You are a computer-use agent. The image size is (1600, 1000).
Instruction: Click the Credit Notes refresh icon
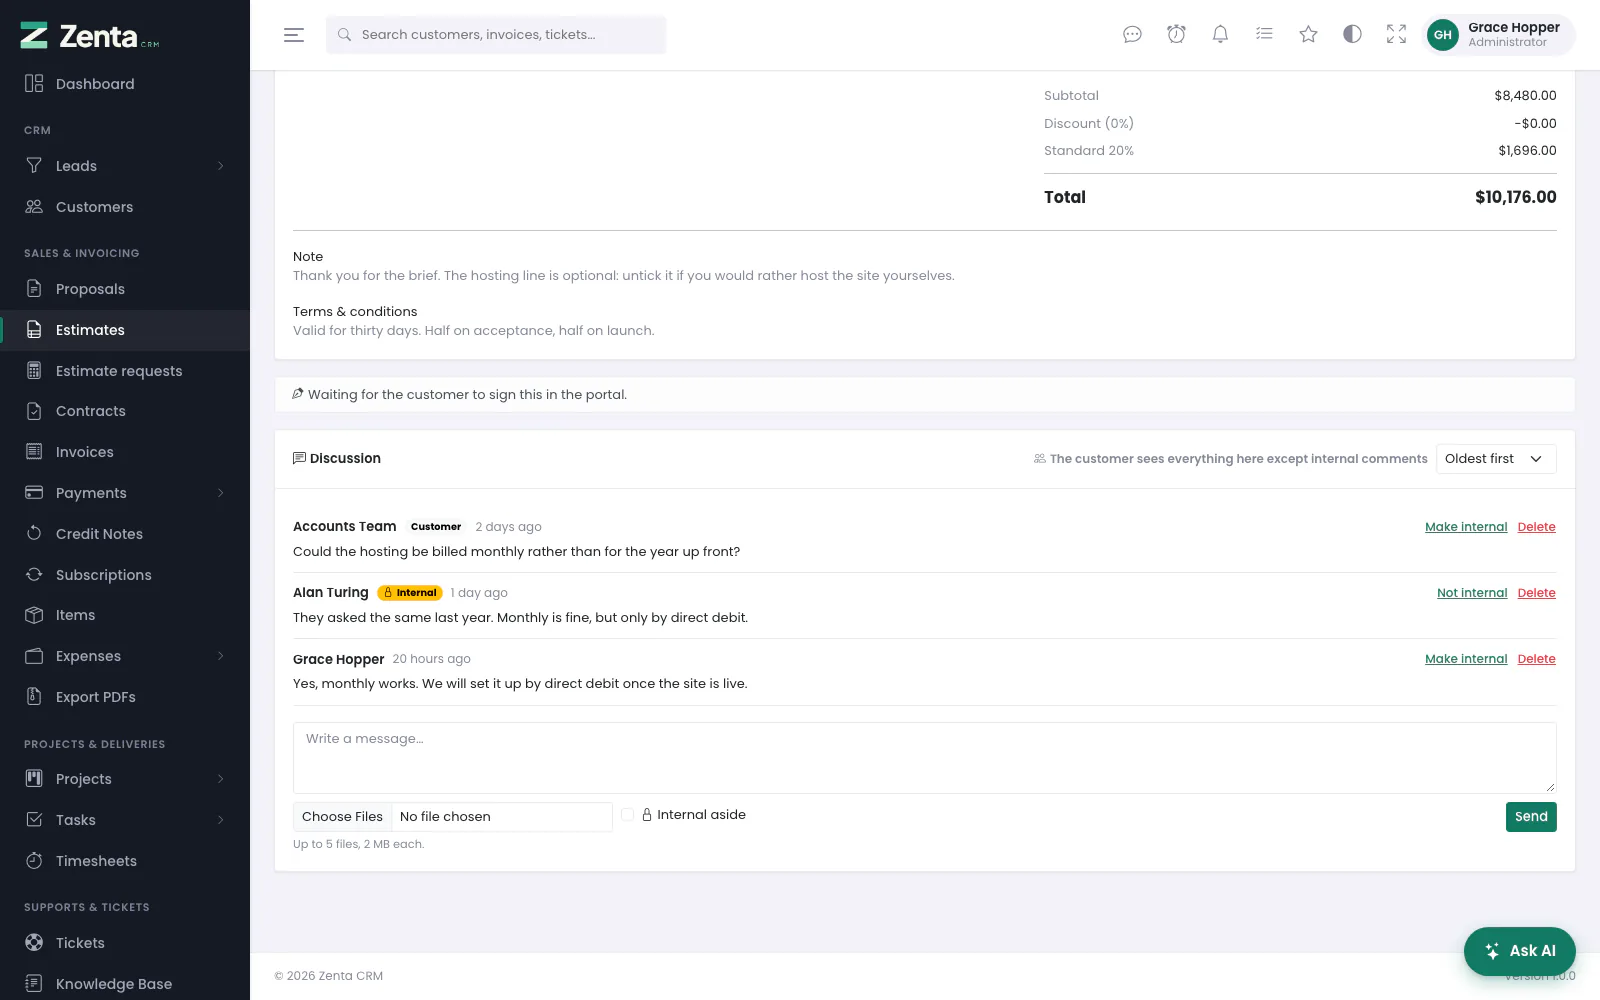[34, 534]
